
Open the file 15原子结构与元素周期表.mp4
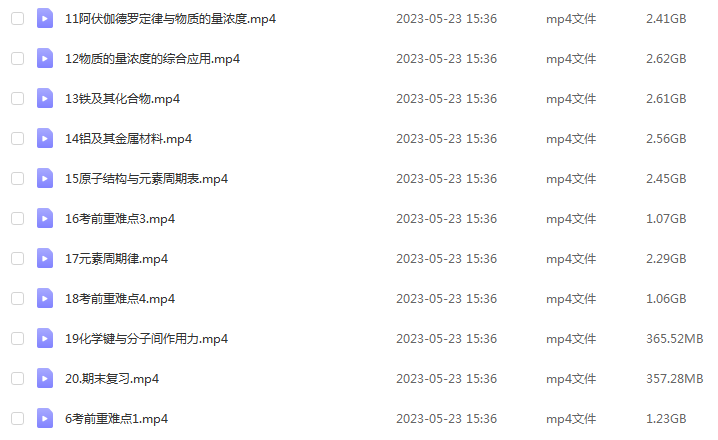pos(147,179)
